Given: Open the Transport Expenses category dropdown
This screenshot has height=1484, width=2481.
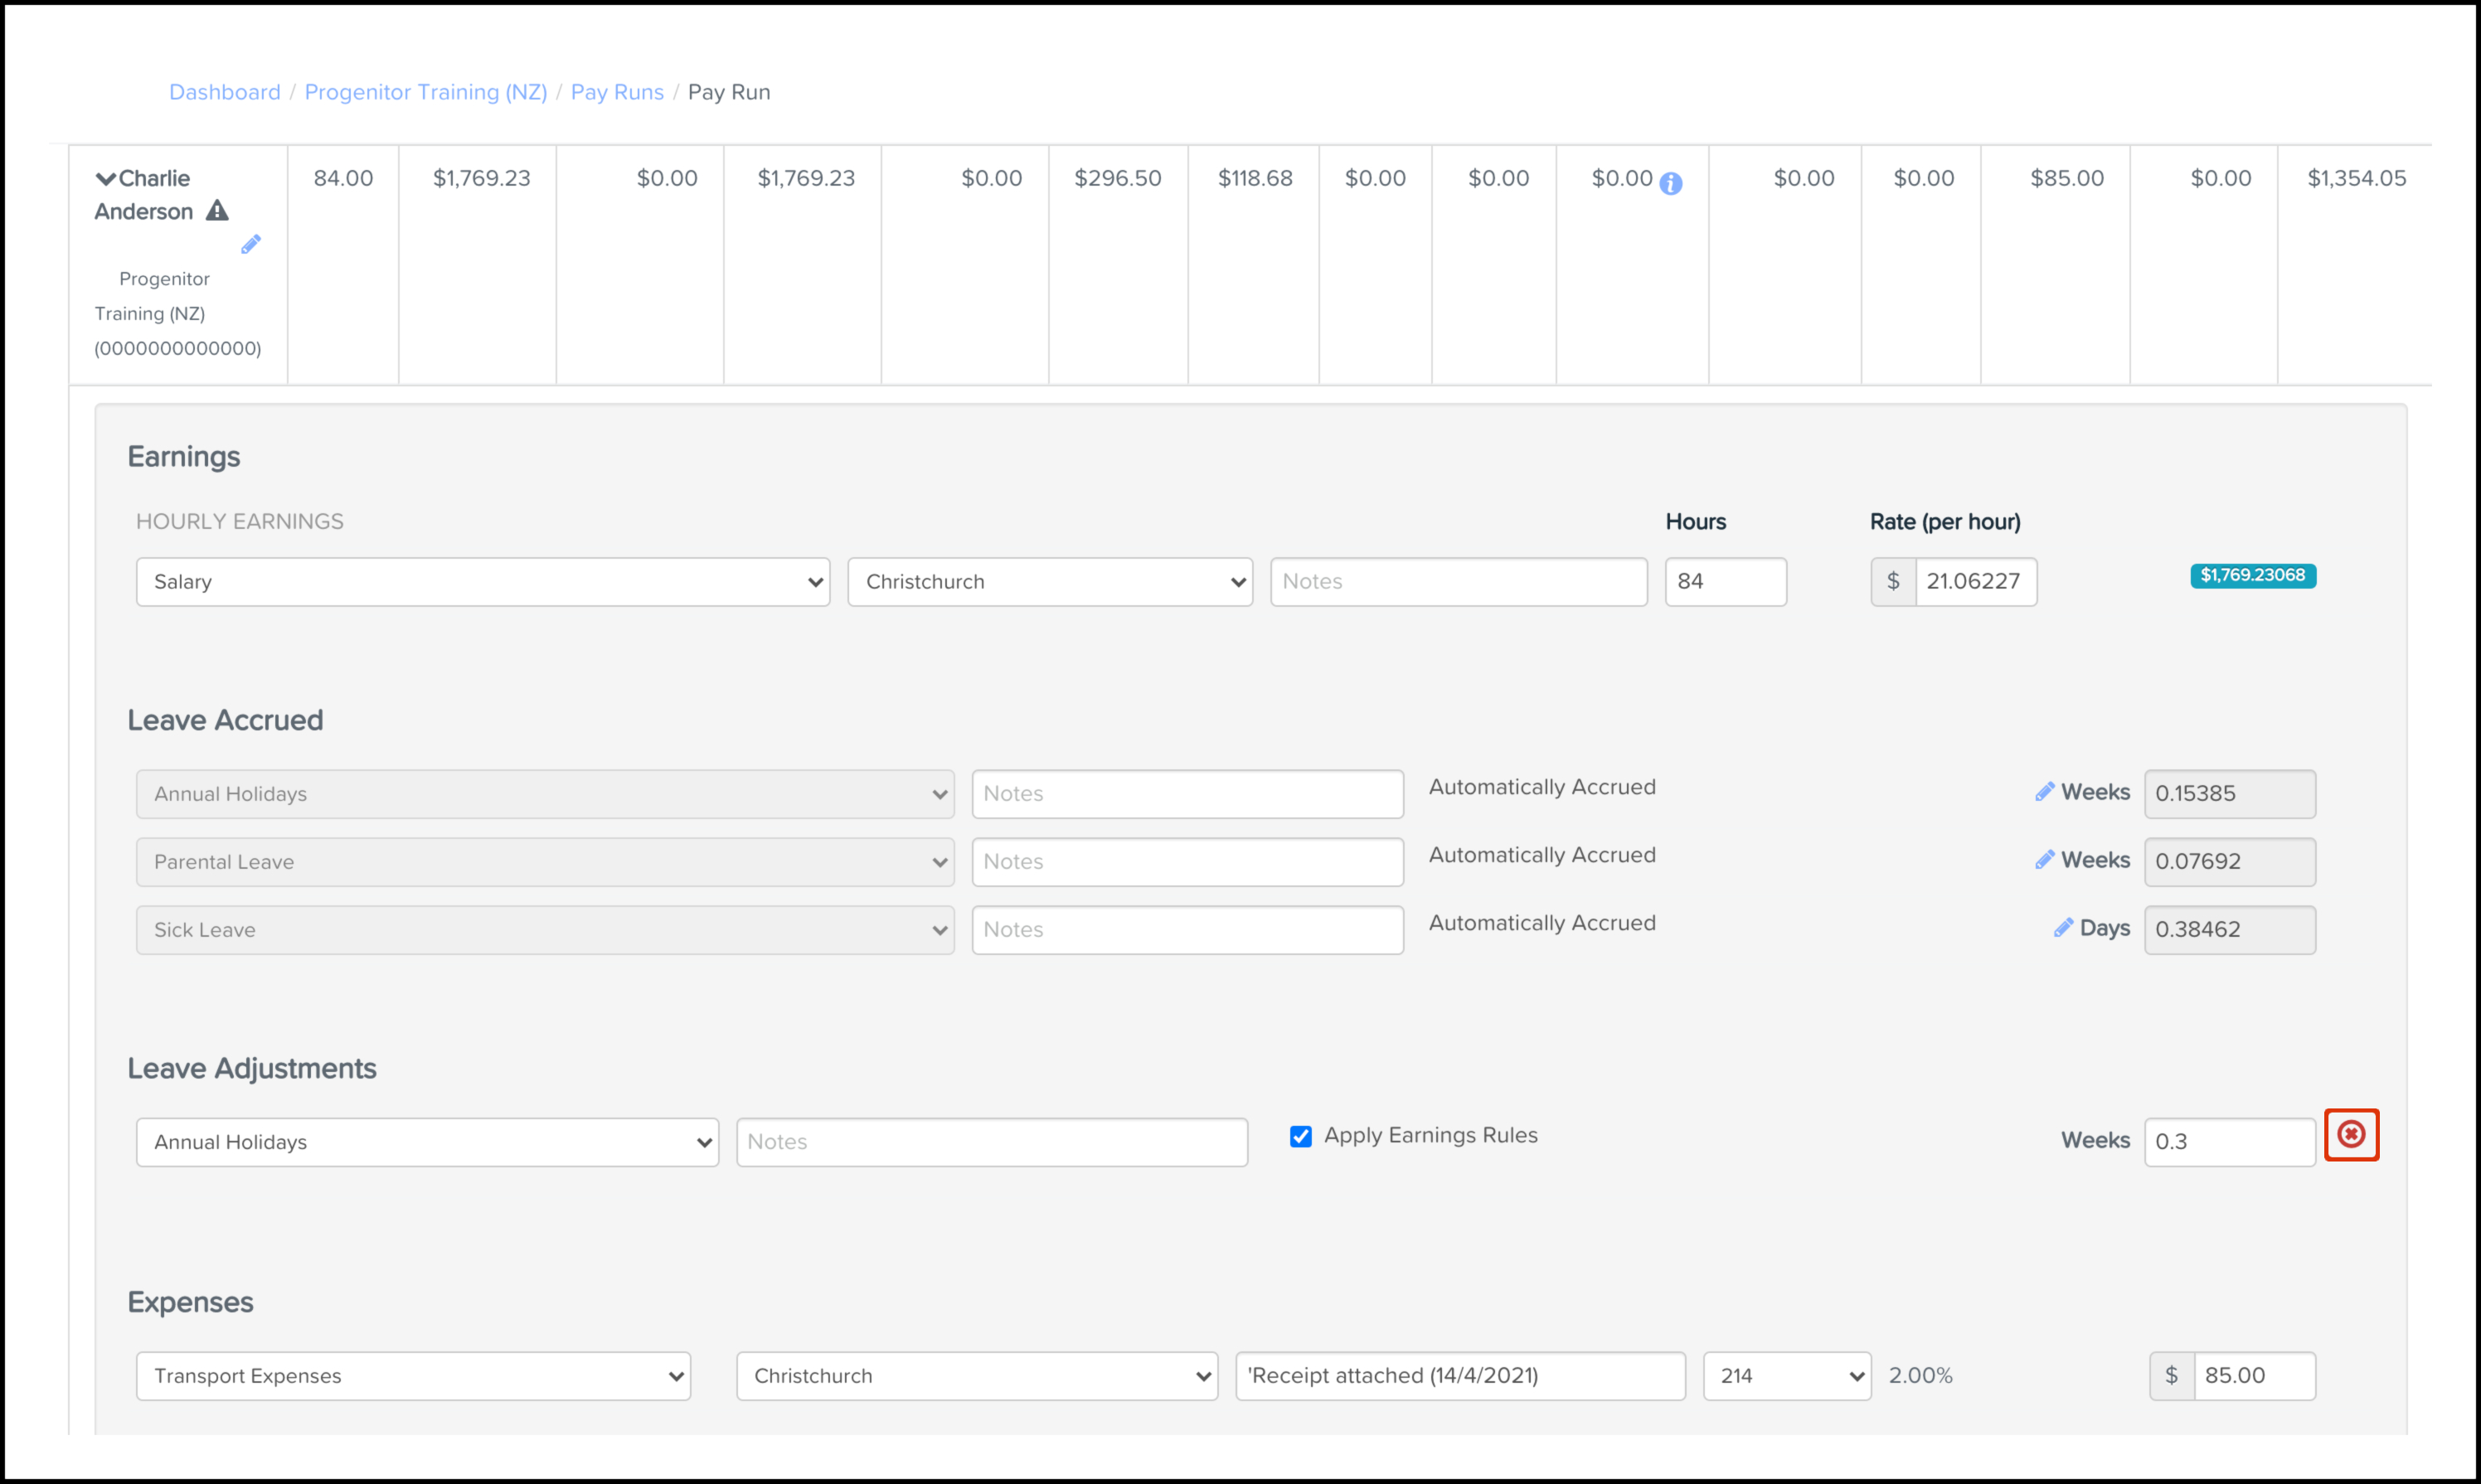Looking at the screenshot, I should pos(413,1376).
